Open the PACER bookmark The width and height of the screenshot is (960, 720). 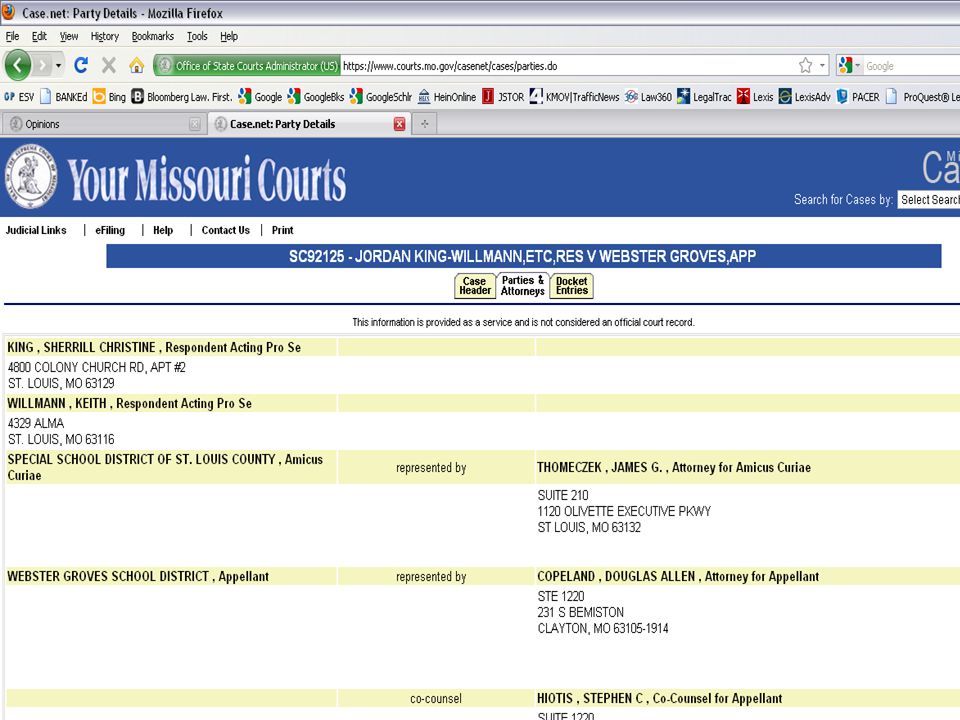[858, 97]
